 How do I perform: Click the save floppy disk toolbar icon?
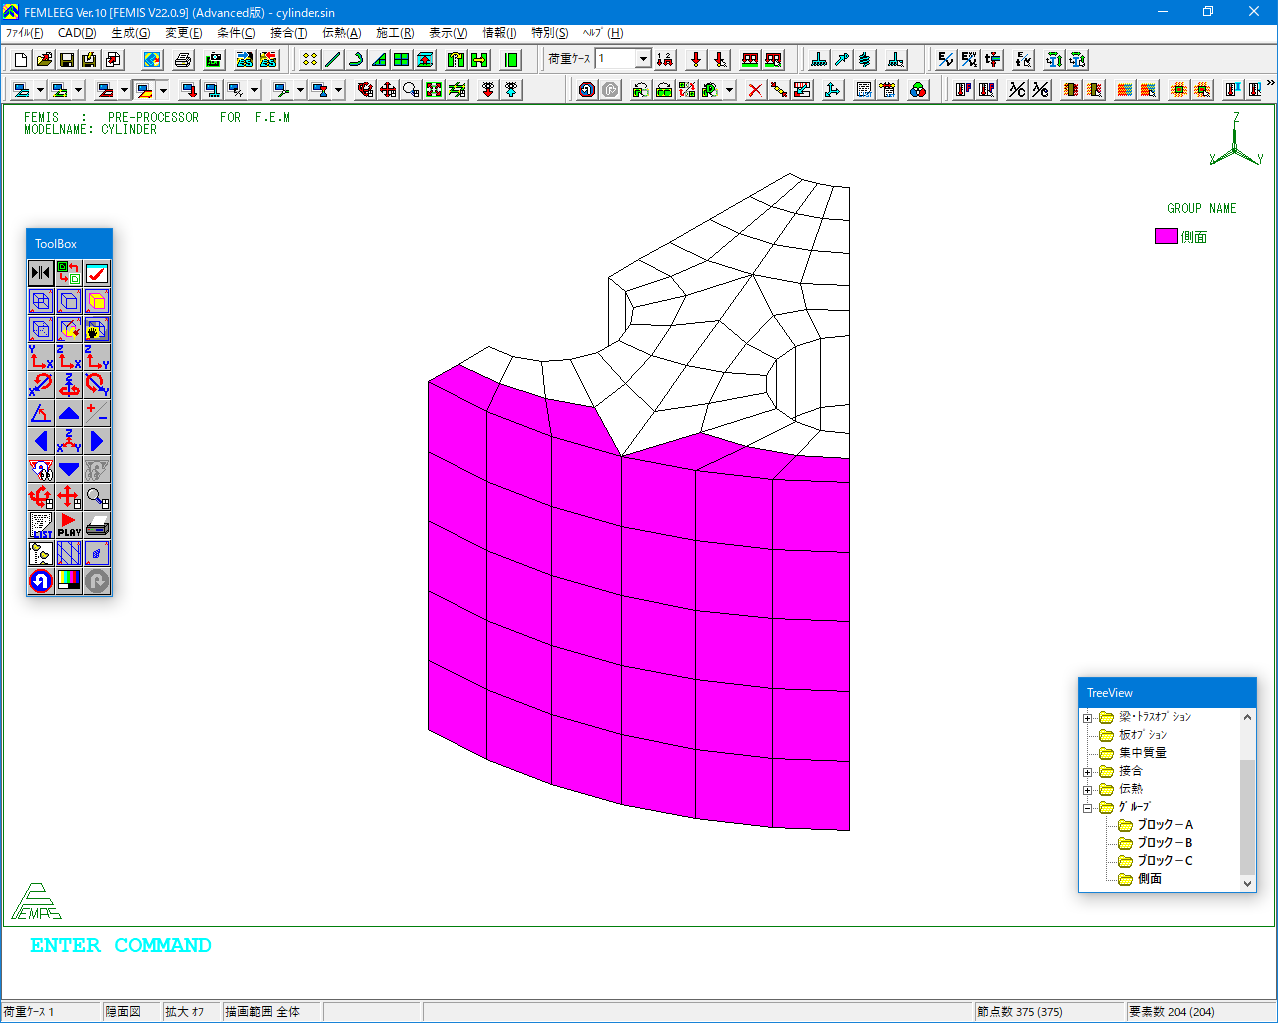(x=67, y=60)
